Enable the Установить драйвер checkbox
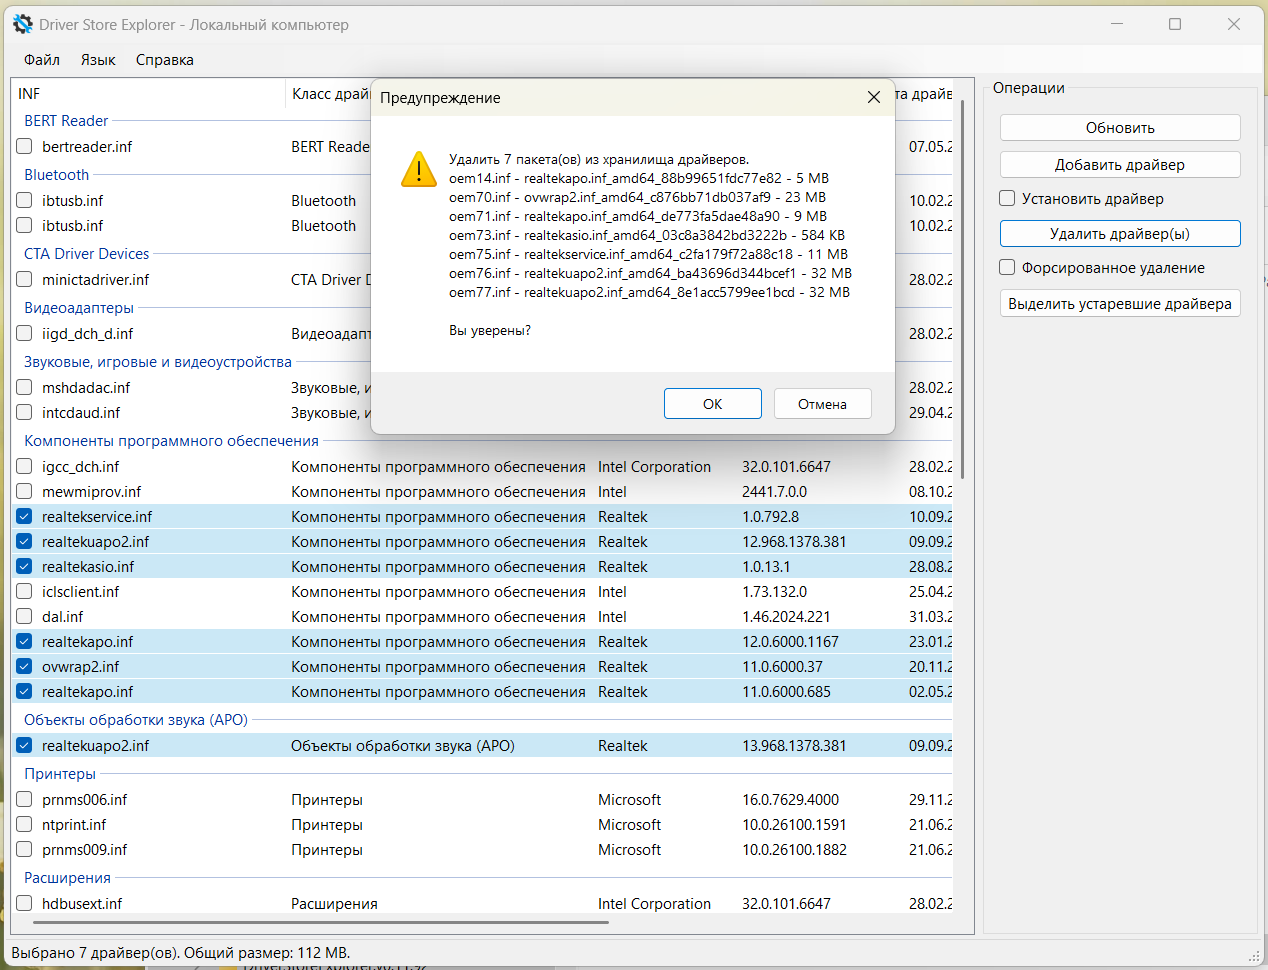This screenshot has height=970, width=1268. coord(1007,199)
